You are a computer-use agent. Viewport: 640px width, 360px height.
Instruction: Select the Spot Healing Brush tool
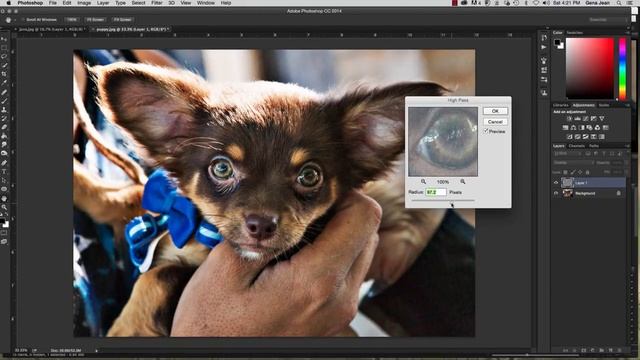click(x=4, y=92)
